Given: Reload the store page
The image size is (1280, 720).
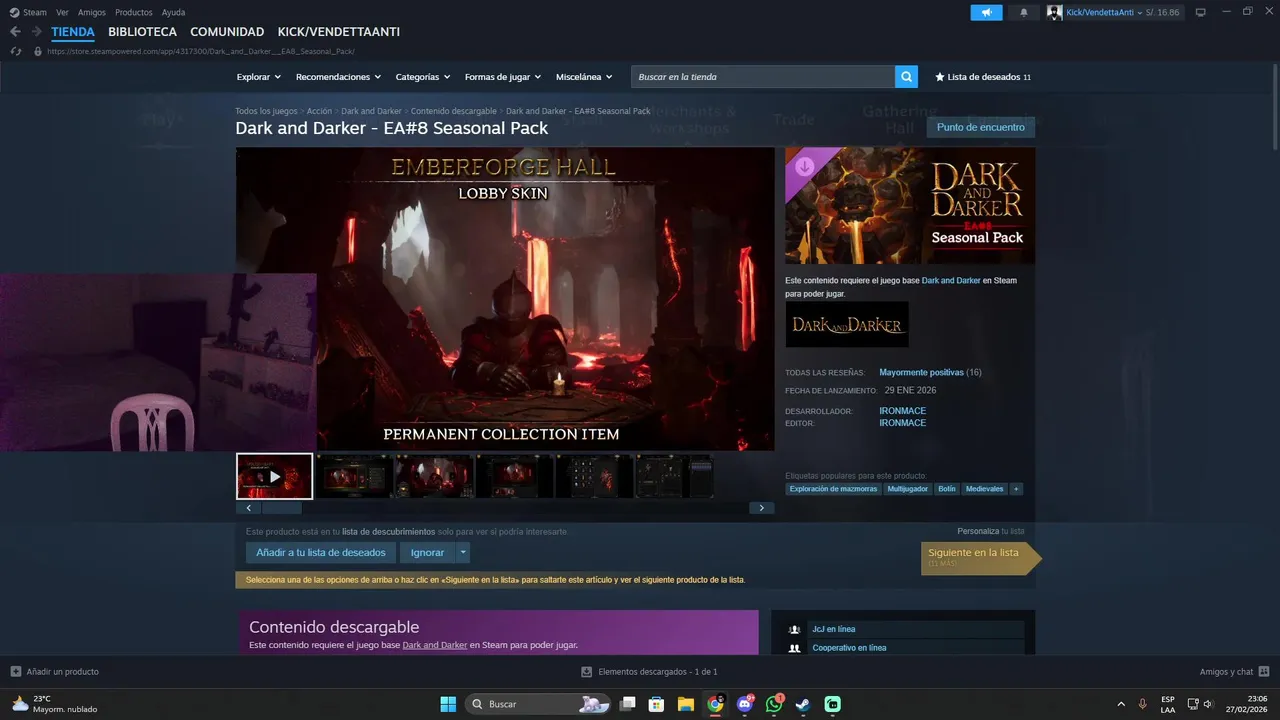Looking at the screenshot, I should pos(15,51).
